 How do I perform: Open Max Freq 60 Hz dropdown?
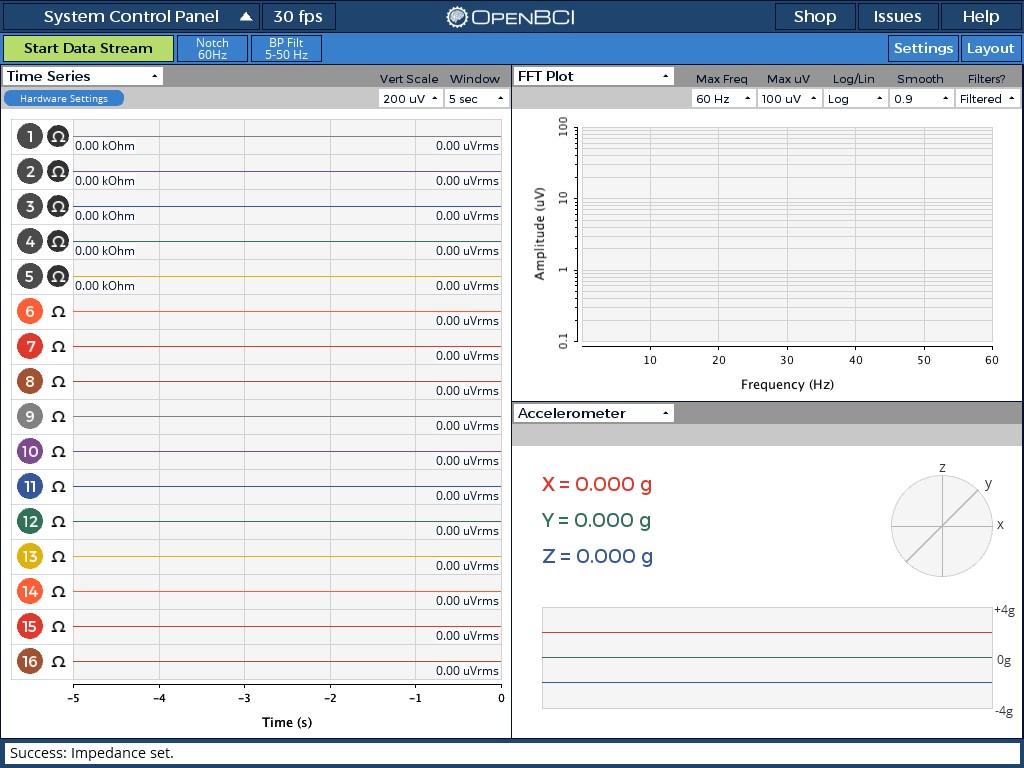pos(724,99)
